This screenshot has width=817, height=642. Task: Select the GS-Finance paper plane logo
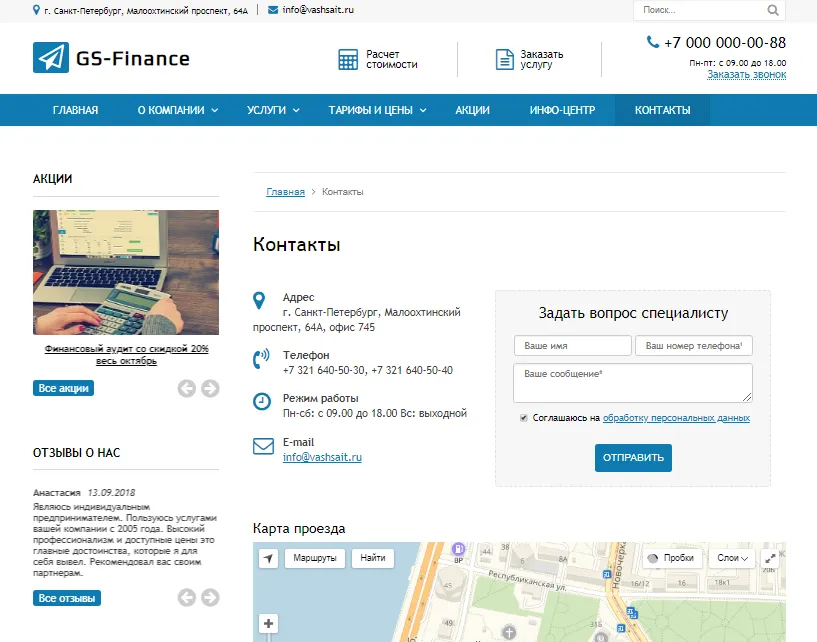[x=48, y=58]
